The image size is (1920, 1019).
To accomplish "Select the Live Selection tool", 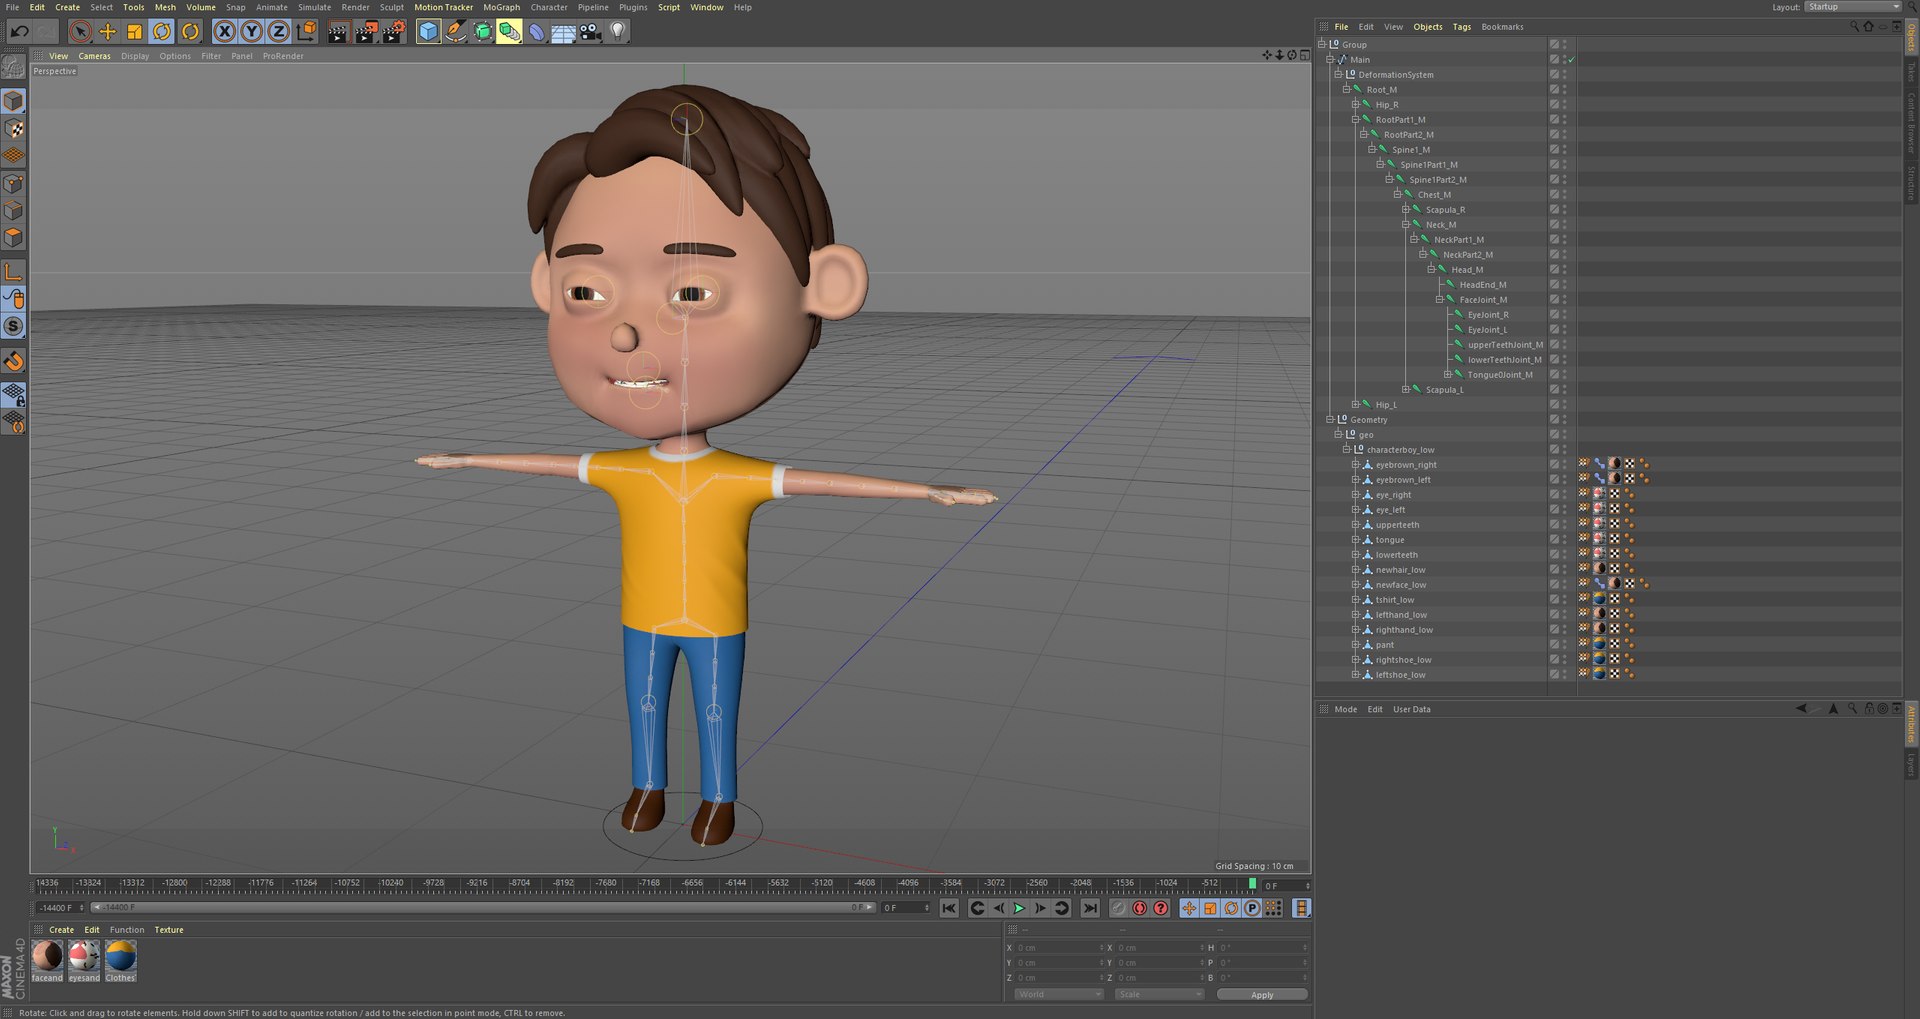I will click(81, 32).
